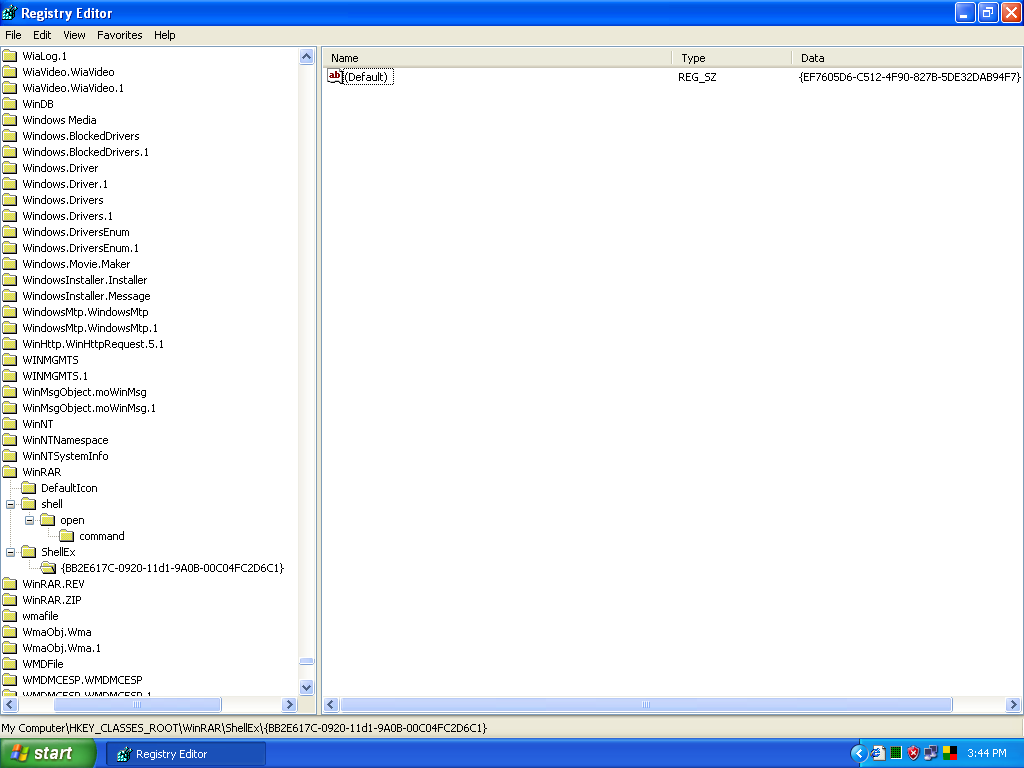
Task: Open the View menu
Action: pos(74,35)
